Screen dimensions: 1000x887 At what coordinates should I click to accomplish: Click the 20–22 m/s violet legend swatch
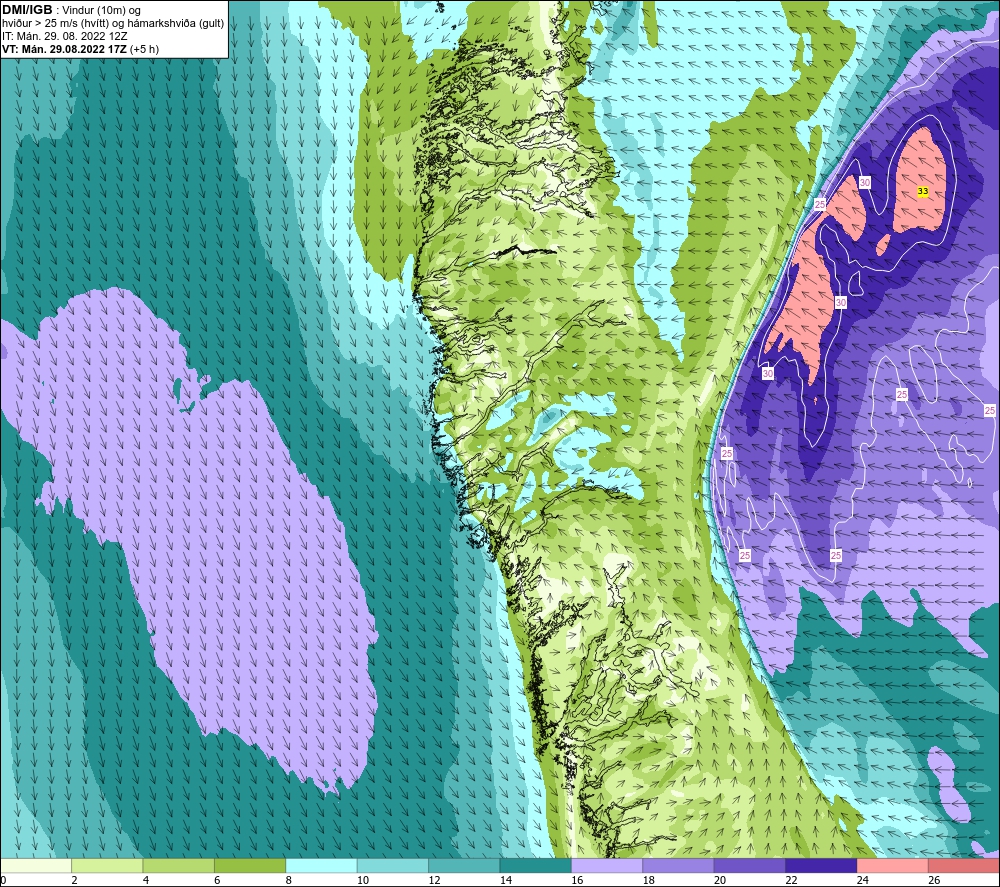[750, 866]
